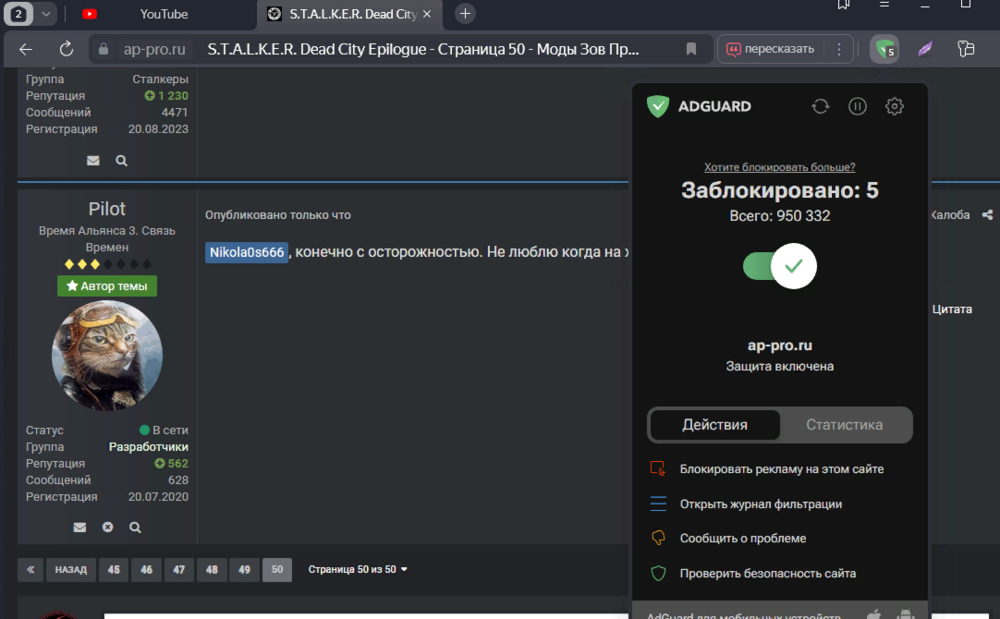1000x619 pixels.
Task: Click the Android icon in AdGuard footer
Action: coord(904,615)
